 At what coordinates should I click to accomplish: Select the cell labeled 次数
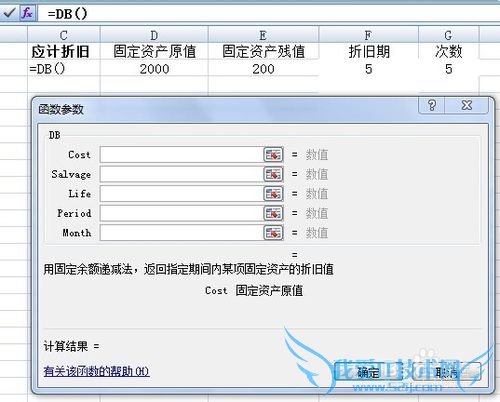coord(448,52)
